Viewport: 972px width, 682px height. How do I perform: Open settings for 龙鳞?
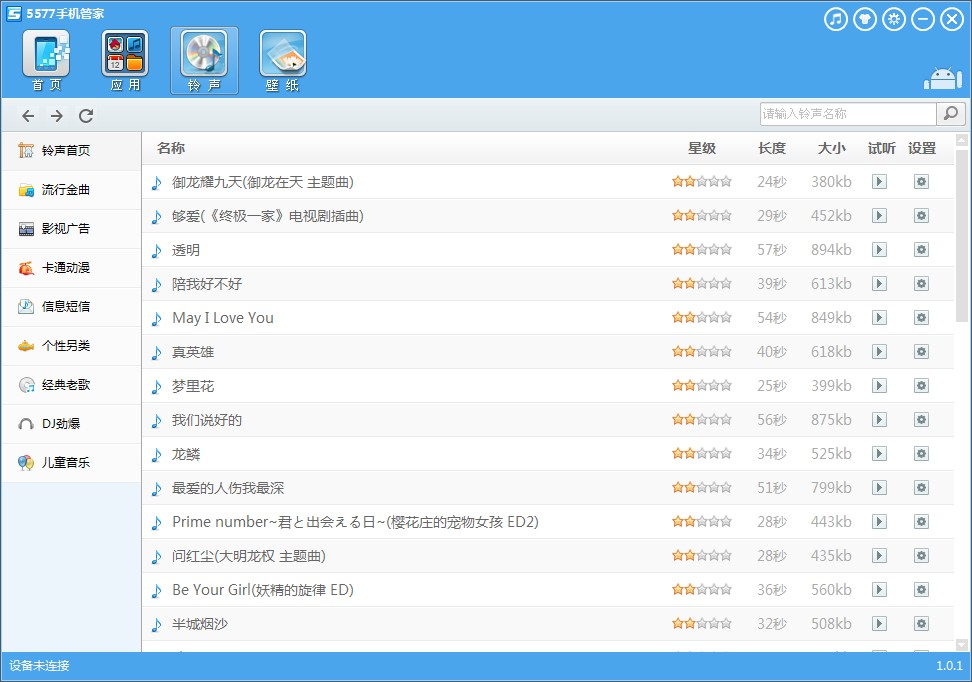click(x=921, y=453)
